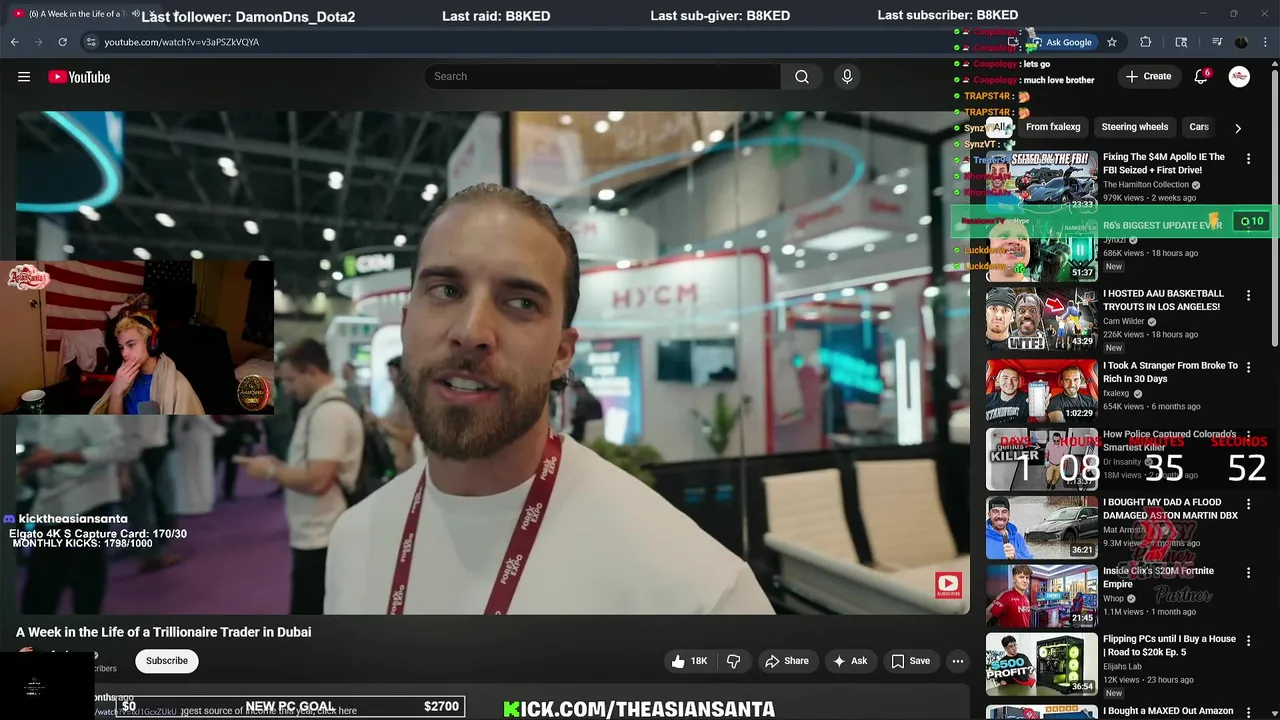1280x720 pixels.
Task: Click the Ask button under the video
Action: tap(849, 661)
